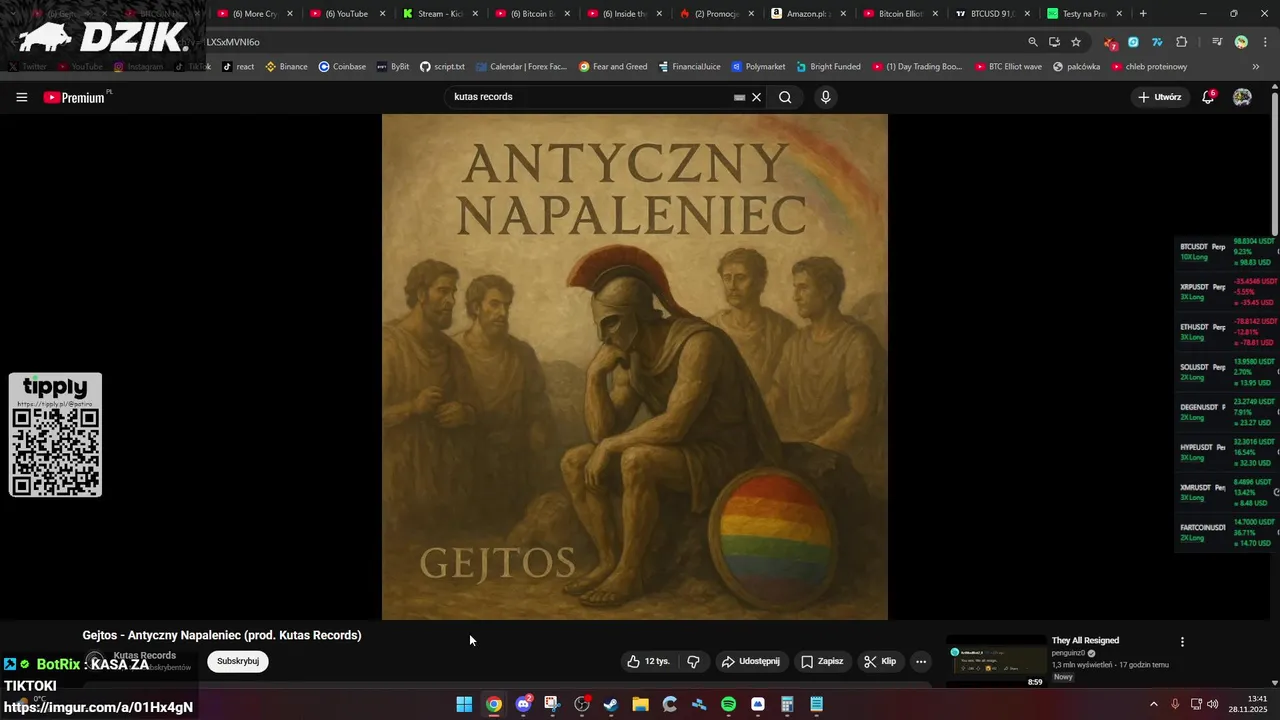Image resolution: width=1280 pixels, height=720 pixels.
Task: Clear the search text with the X
Action: tap(757, 97)
